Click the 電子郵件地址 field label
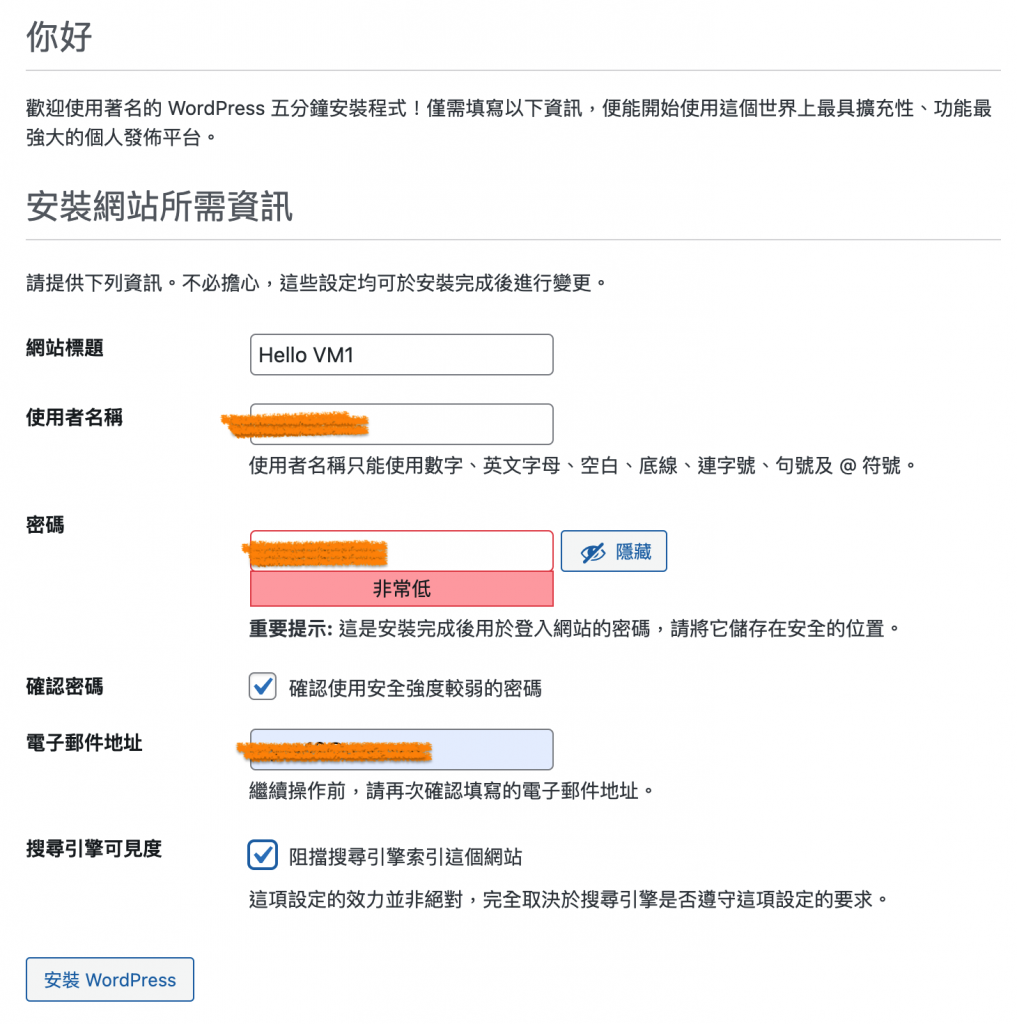The height and width of the screenshot is (1024, 1017). click(84, 743)
